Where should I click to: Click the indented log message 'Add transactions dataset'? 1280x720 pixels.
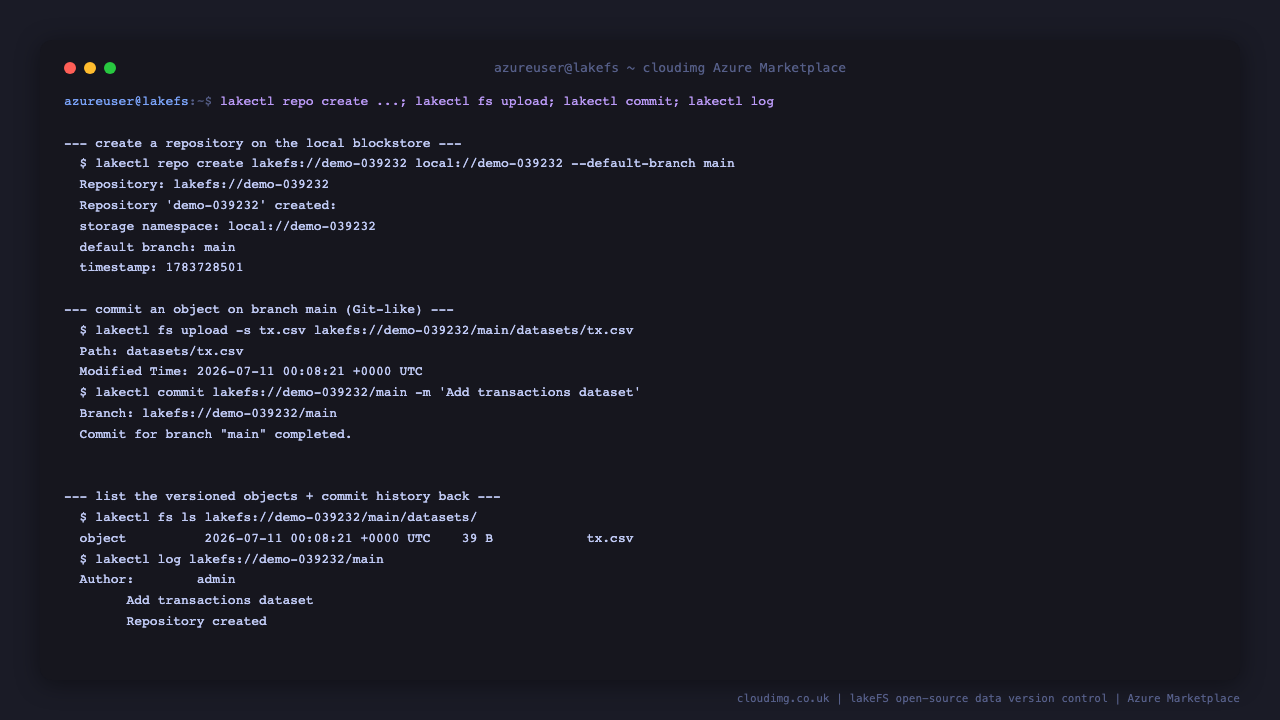[220, 600]
